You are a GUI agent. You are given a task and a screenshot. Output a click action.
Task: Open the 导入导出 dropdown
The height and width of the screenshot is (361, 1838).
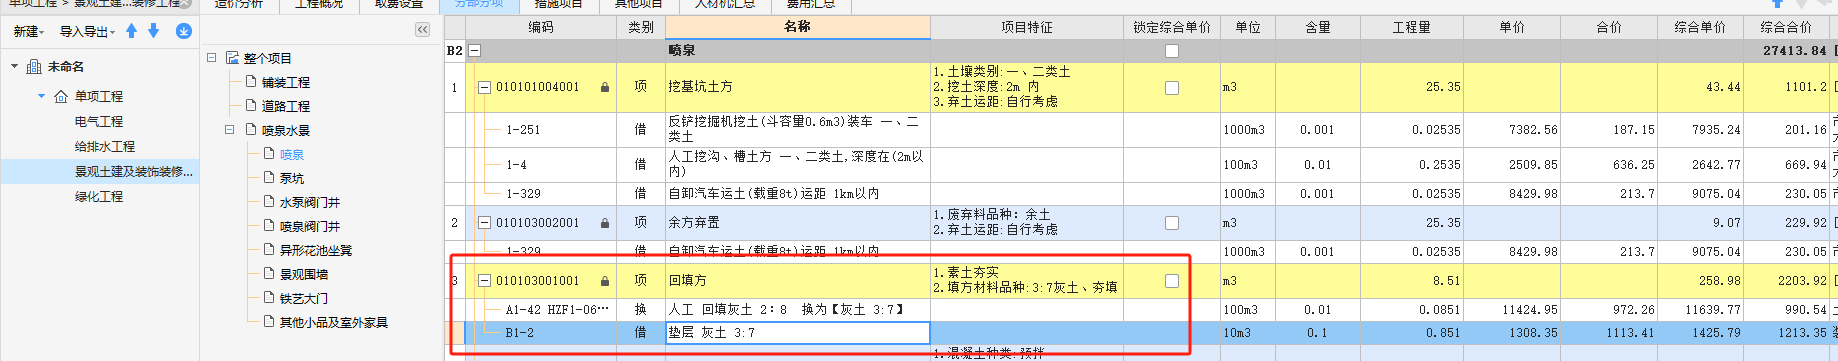87,32
